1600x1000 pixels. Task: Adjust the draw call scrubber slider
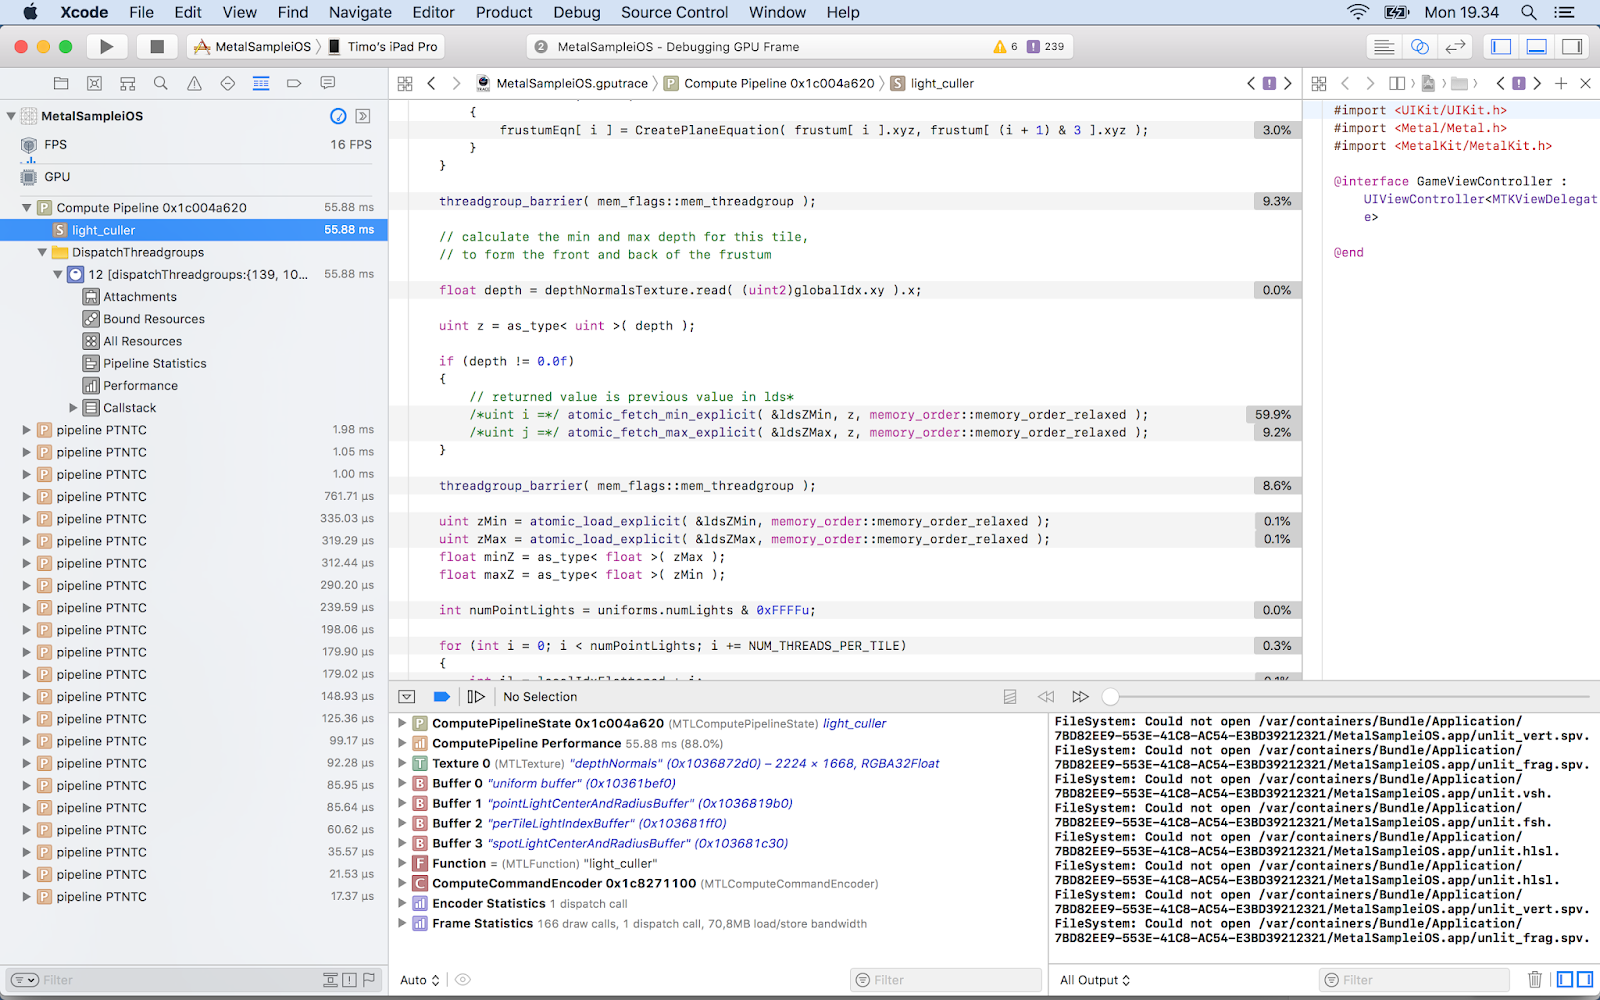pyautogui.click(x=1110, y=697)
